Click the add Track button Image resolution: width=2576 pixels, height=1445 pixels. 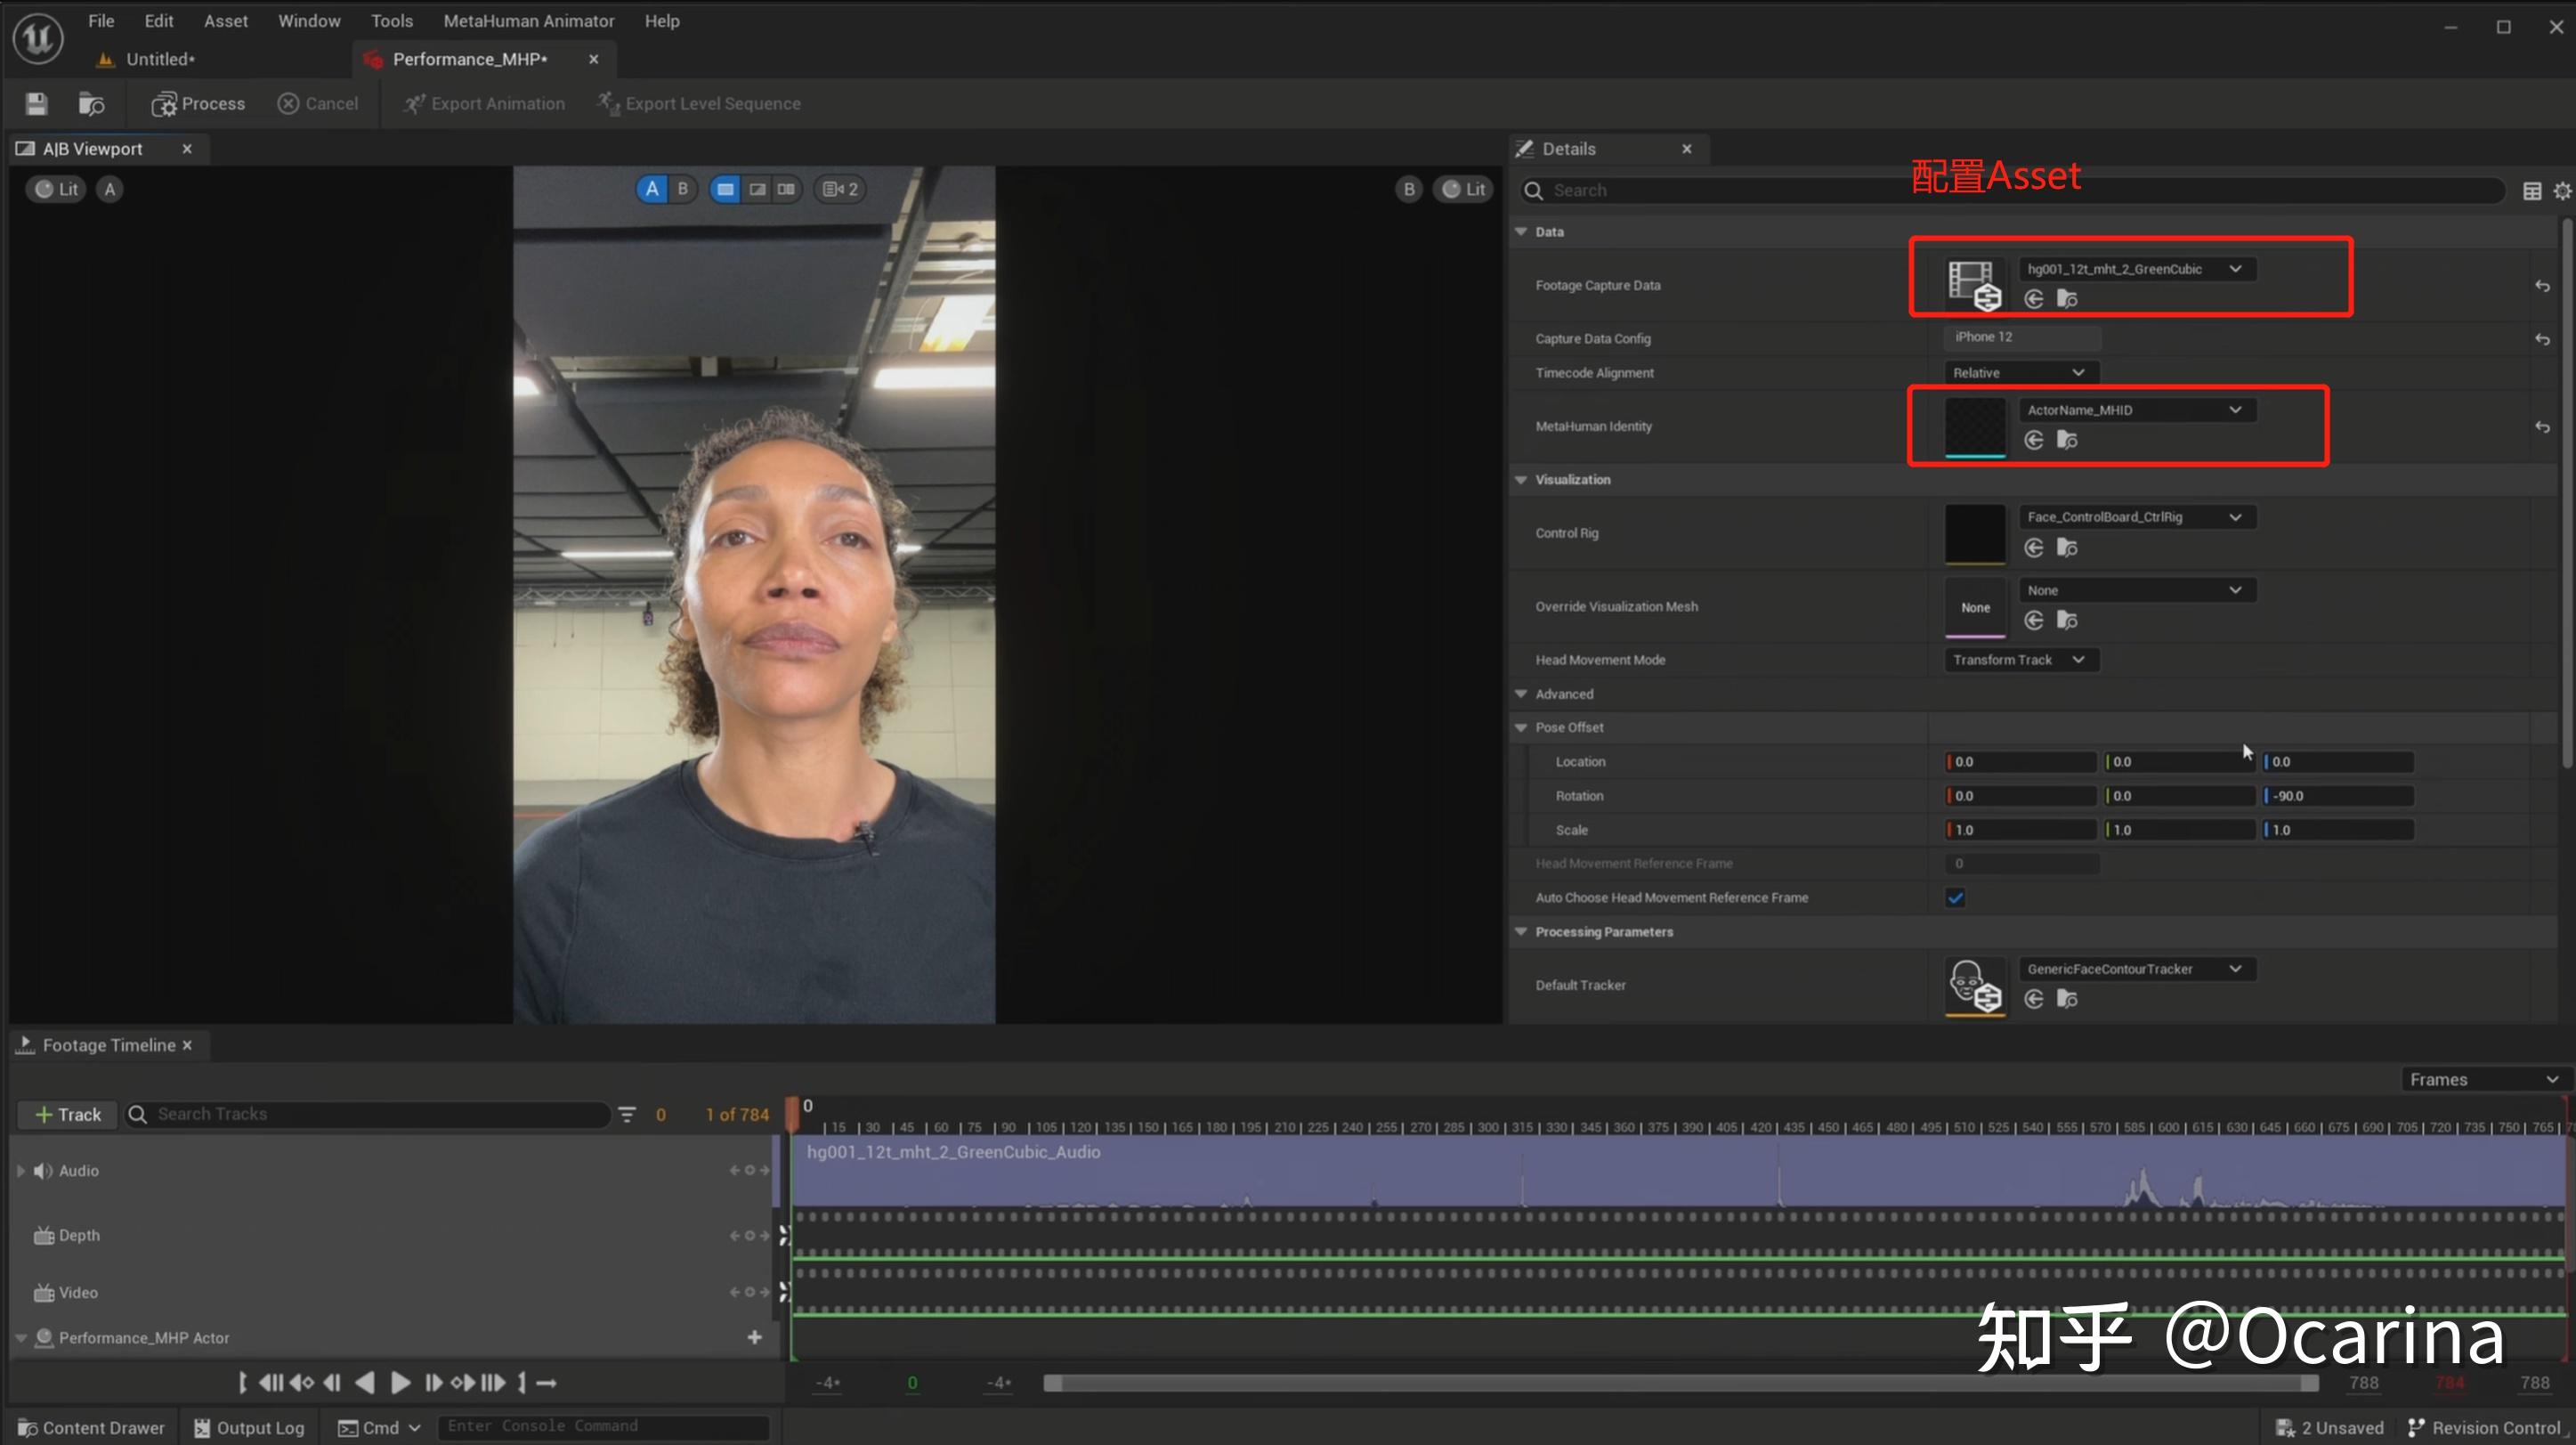coord(68,1114)
